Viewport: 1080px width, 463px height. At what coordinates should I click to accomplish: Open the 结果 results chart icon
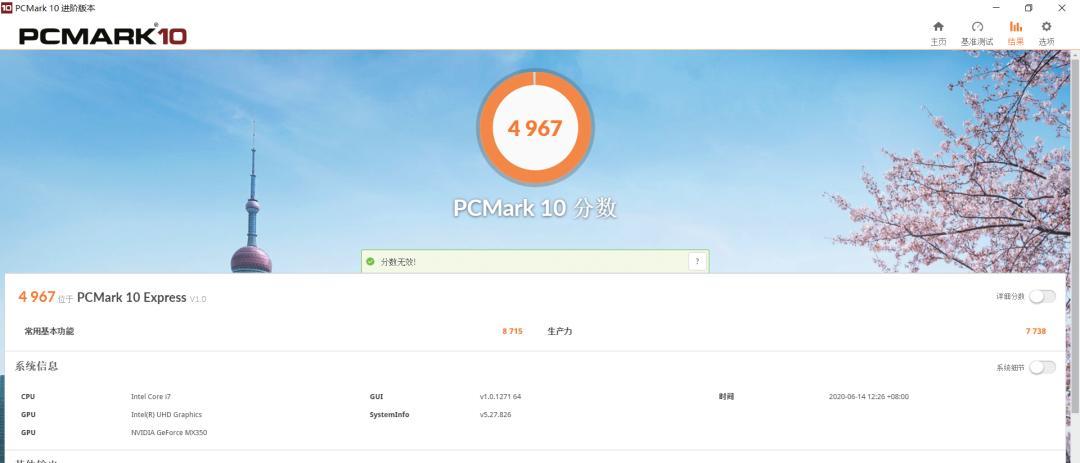[1015, 27]
